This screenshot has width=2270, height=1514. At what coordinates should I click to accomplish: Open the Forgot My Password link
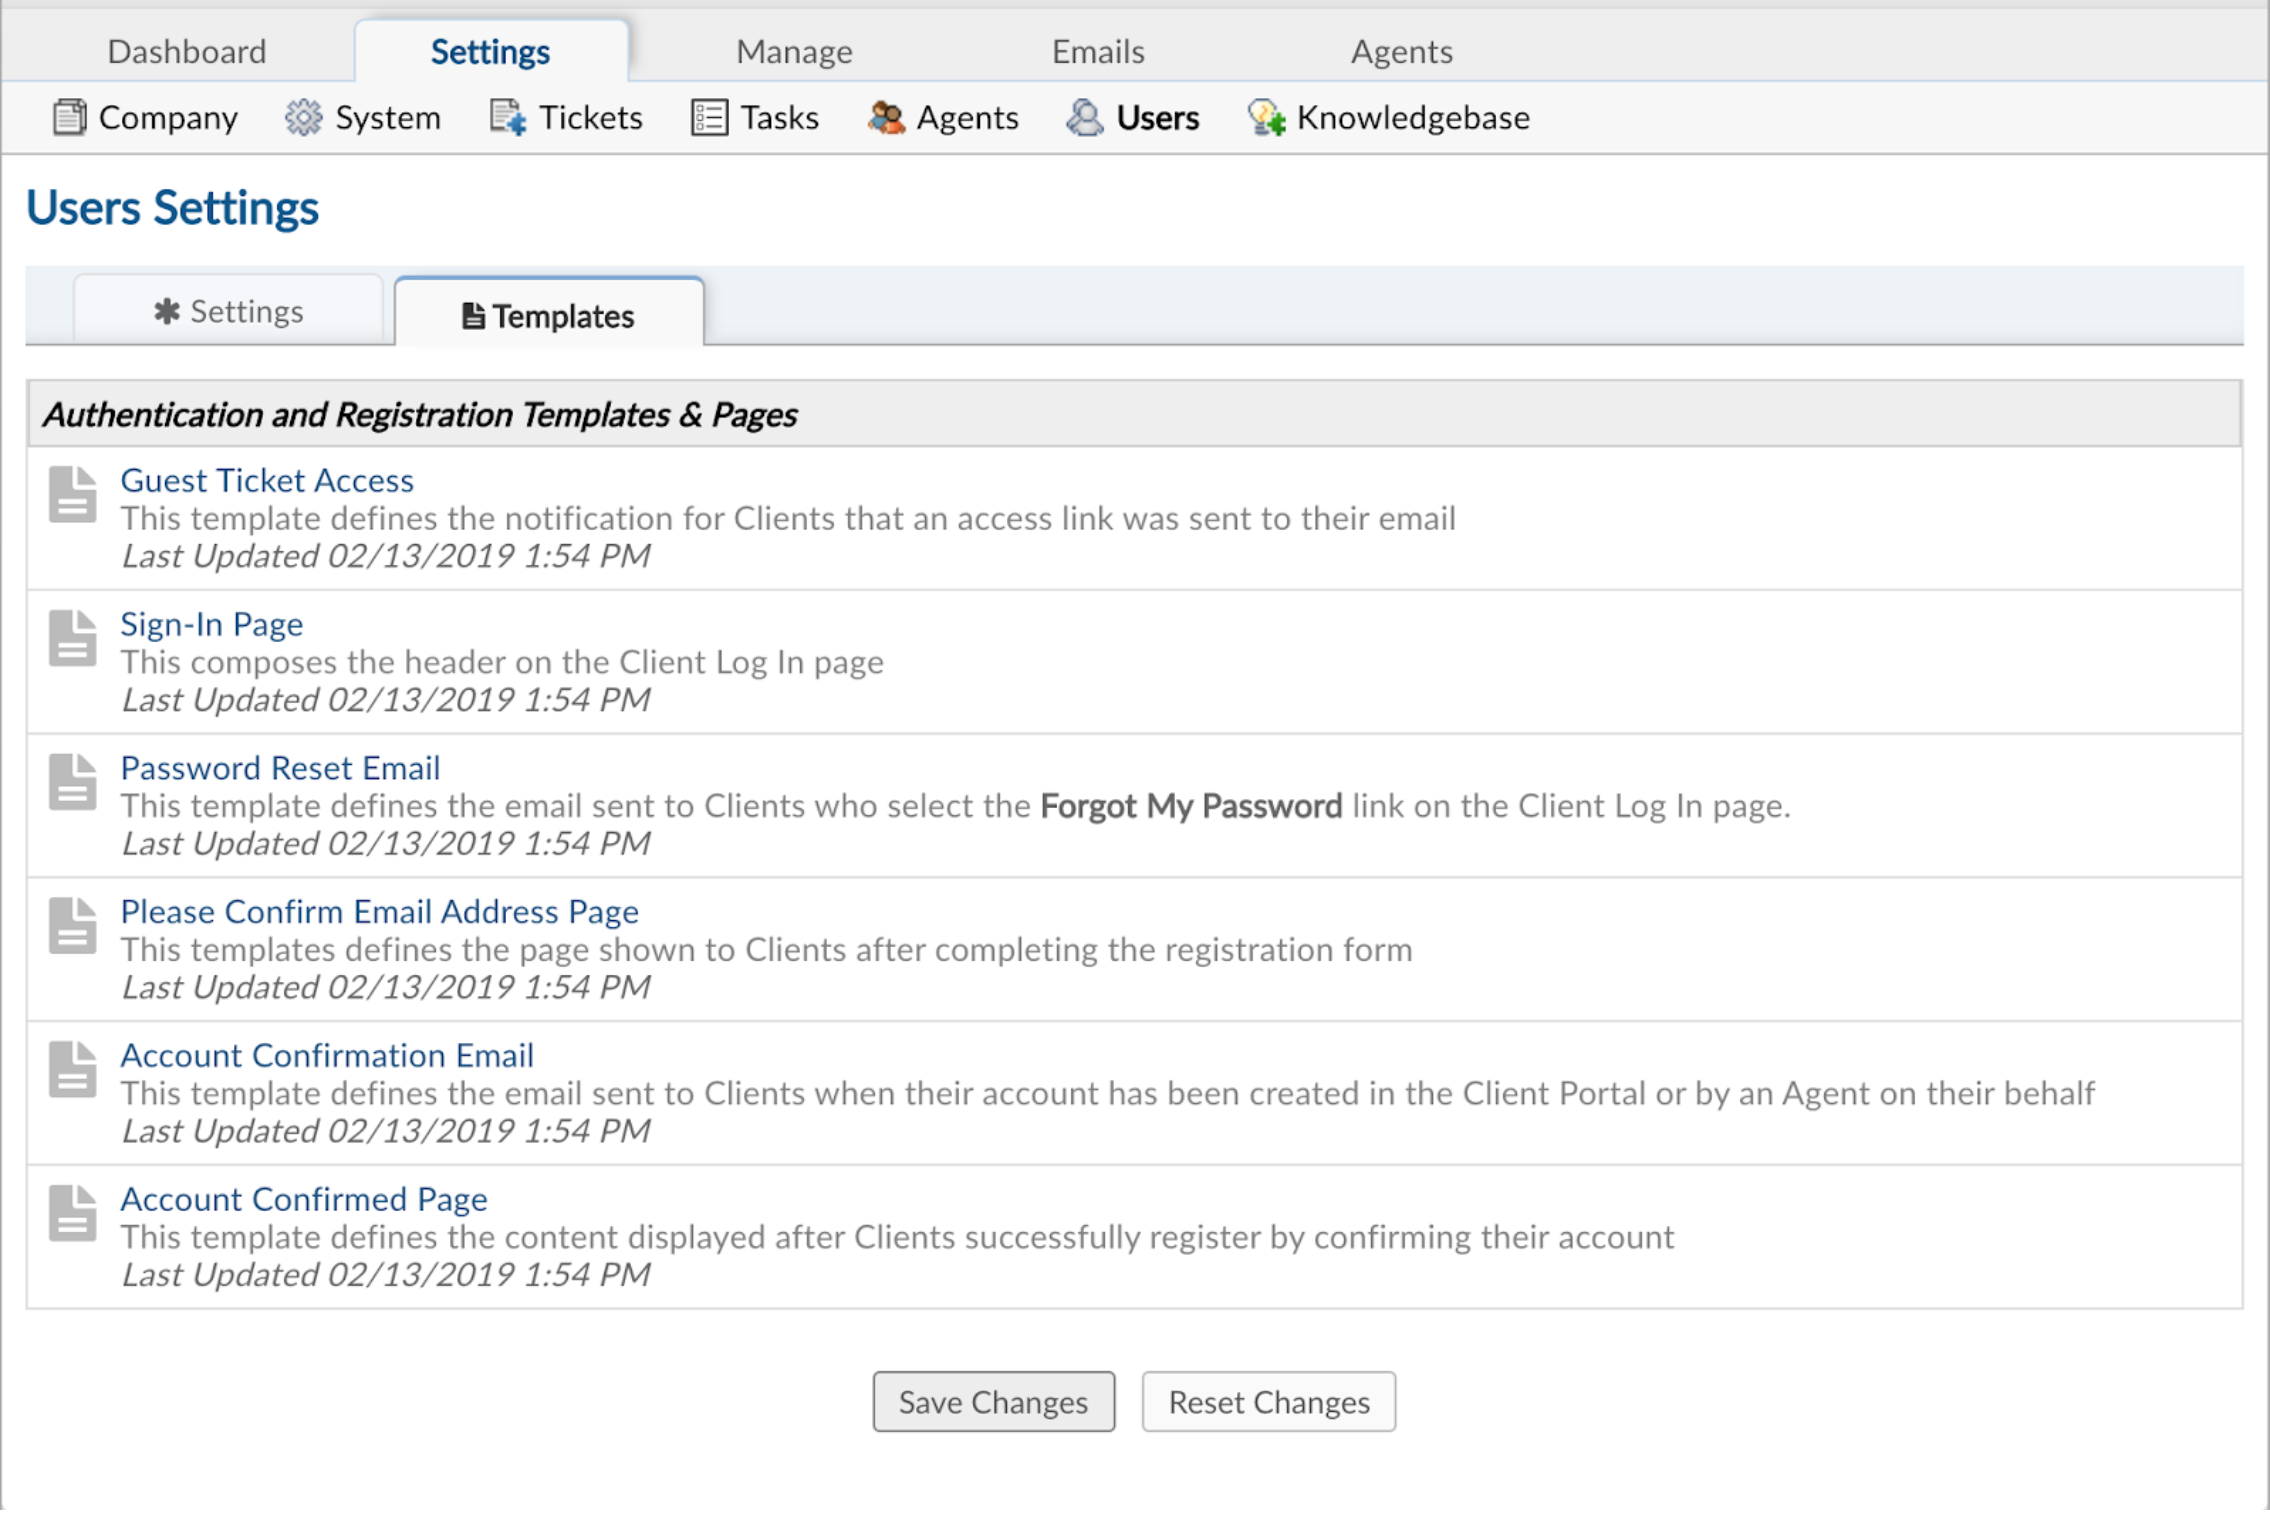tap(1192, 808)
